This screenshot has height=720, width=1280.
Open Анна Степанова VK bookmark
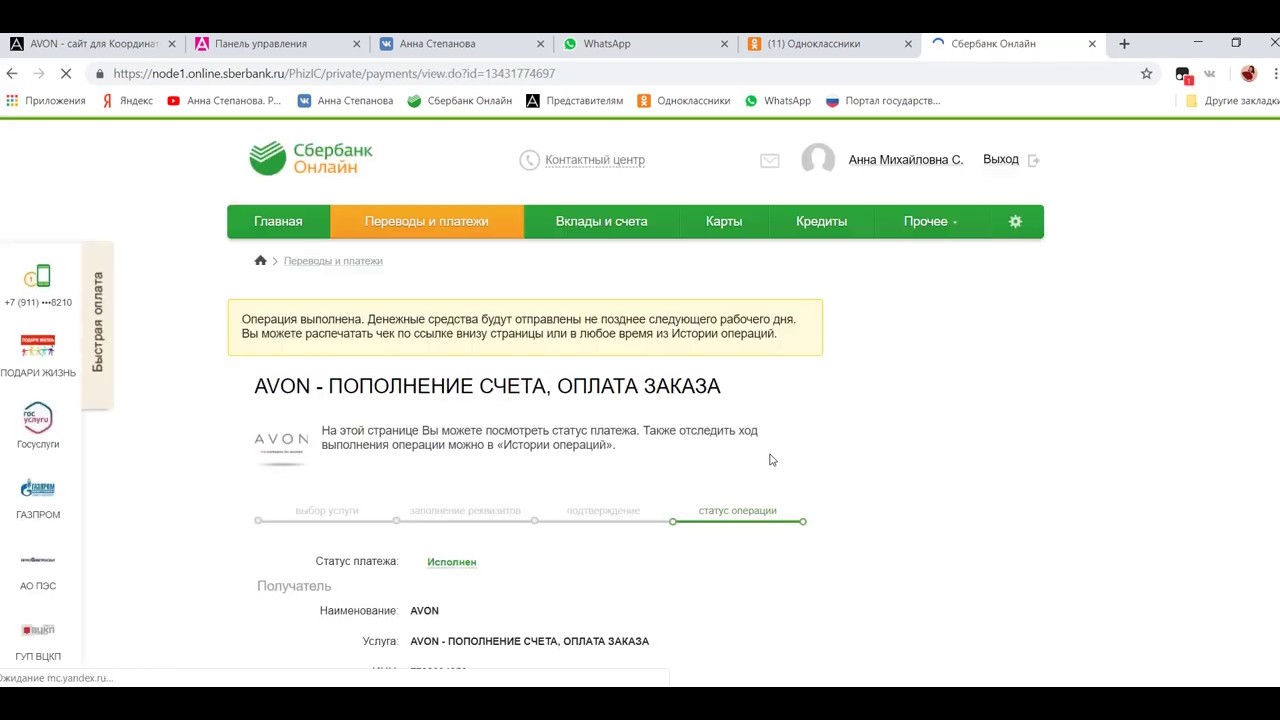click(x=345, y=101)
